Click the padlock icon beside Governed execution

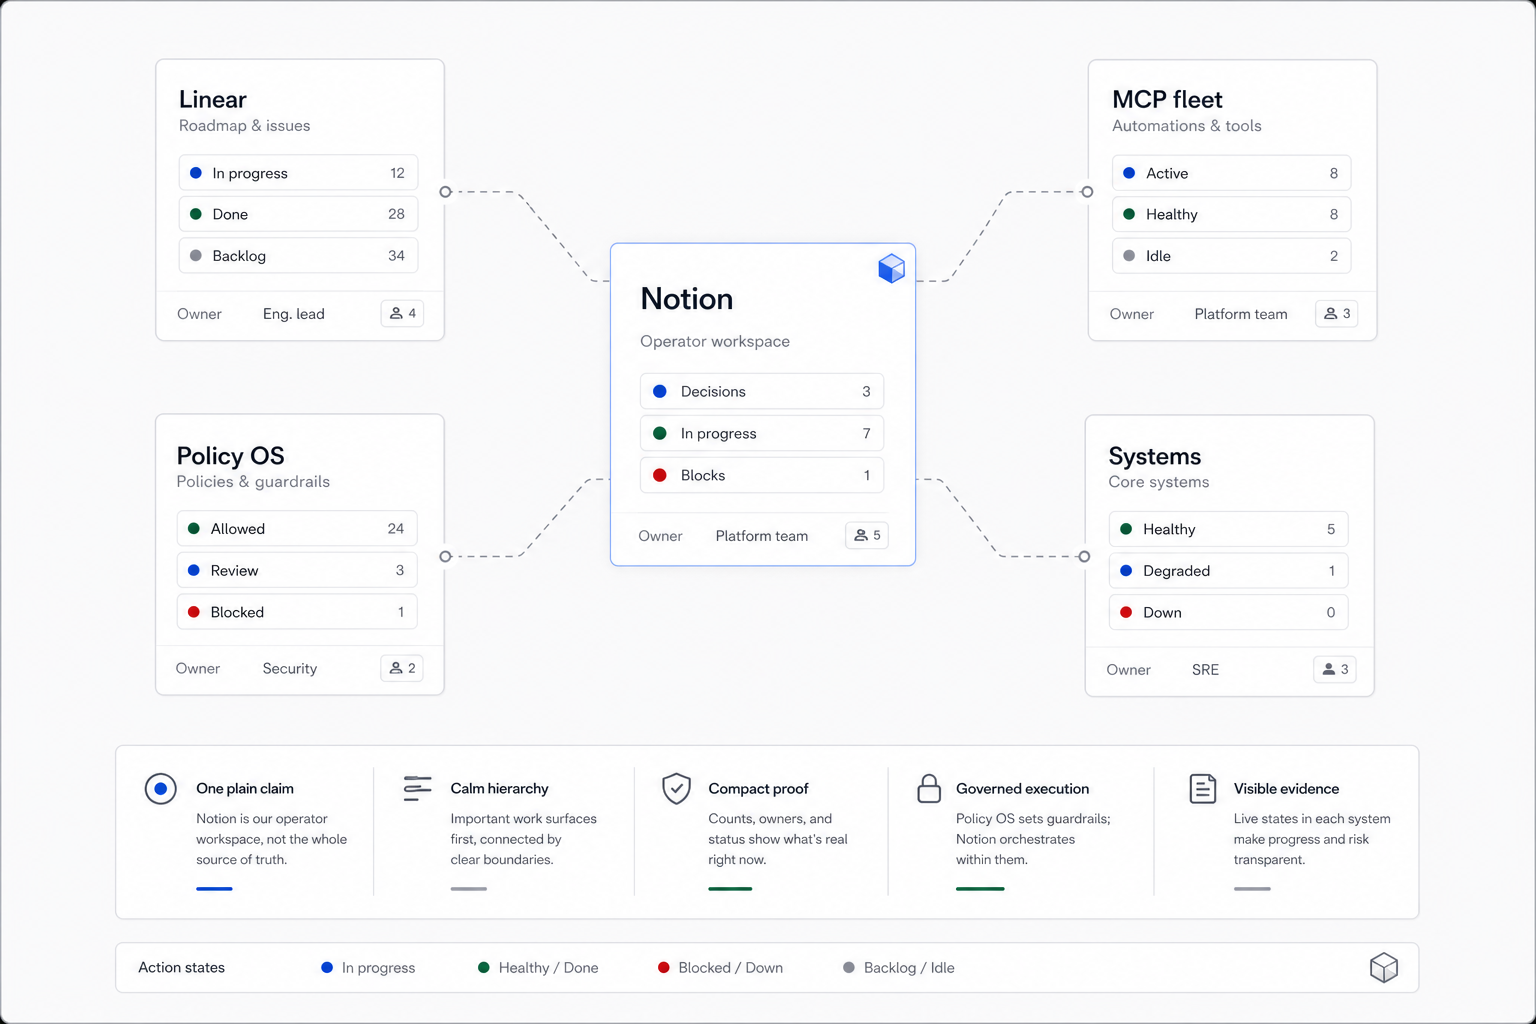(929, 789)
